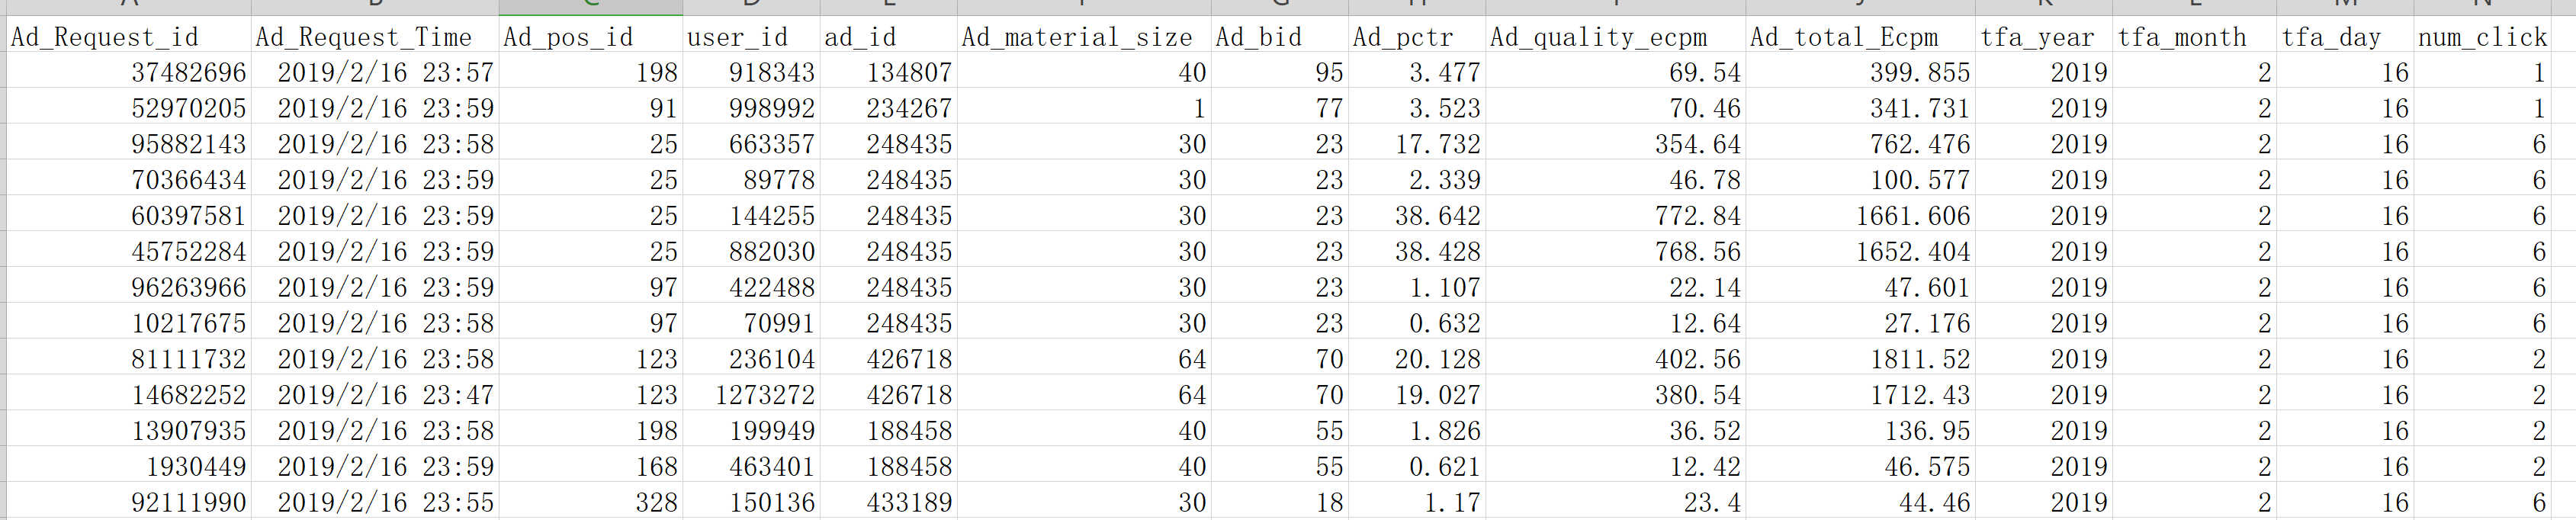The image size is (2576, 520).
Task: Select the cell with user_id 998992
Action: tap(751, 109)
